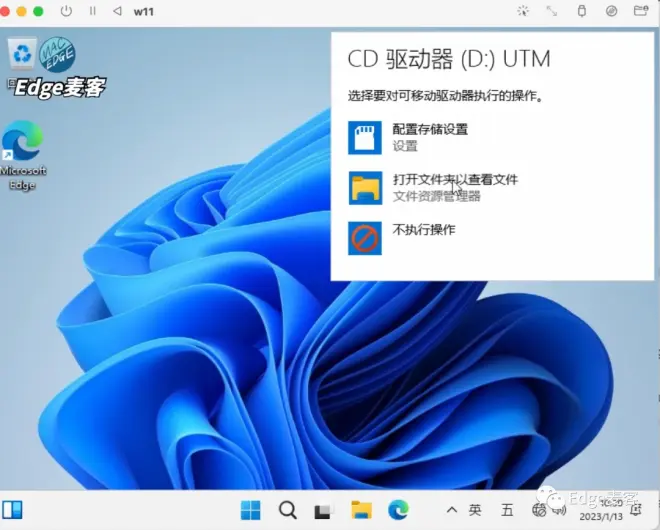Open the Windows Start menu
Screen dimensions: 660x530
pyautogui.click(x=250, y=511)
